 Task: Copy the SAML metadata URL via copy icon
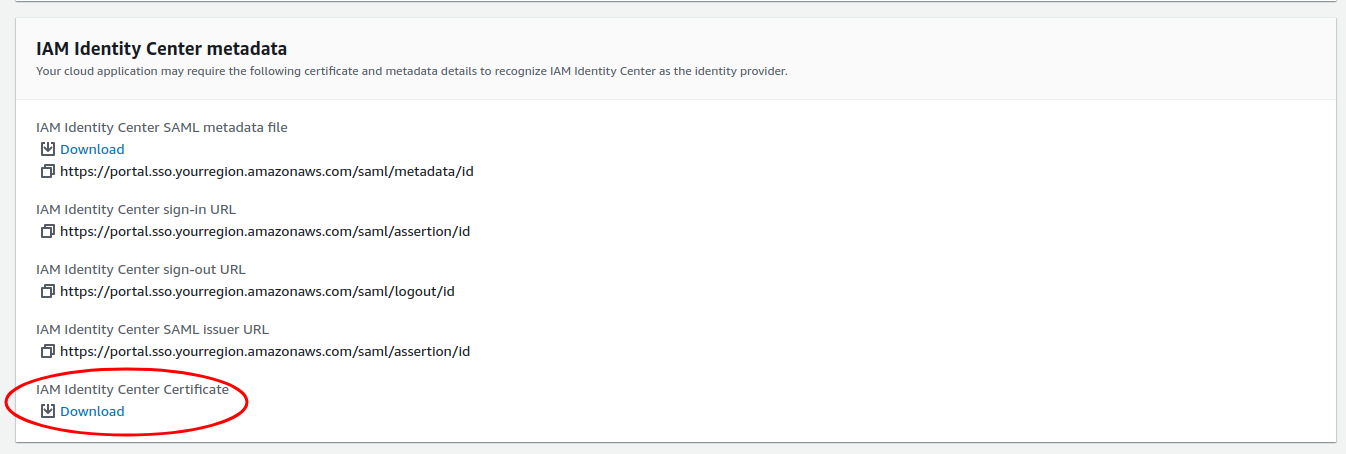click(47, 171)
